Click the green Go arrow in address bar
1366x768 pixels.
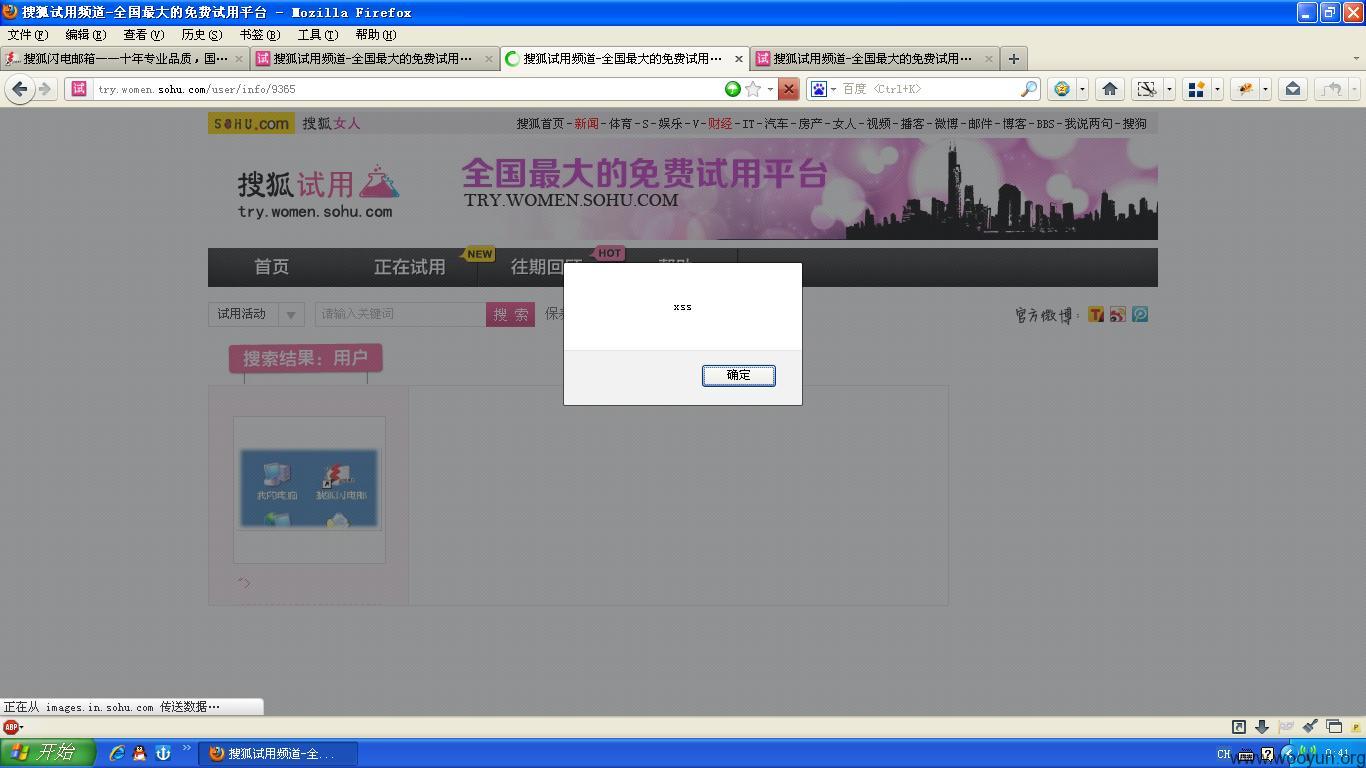[733, 89]
